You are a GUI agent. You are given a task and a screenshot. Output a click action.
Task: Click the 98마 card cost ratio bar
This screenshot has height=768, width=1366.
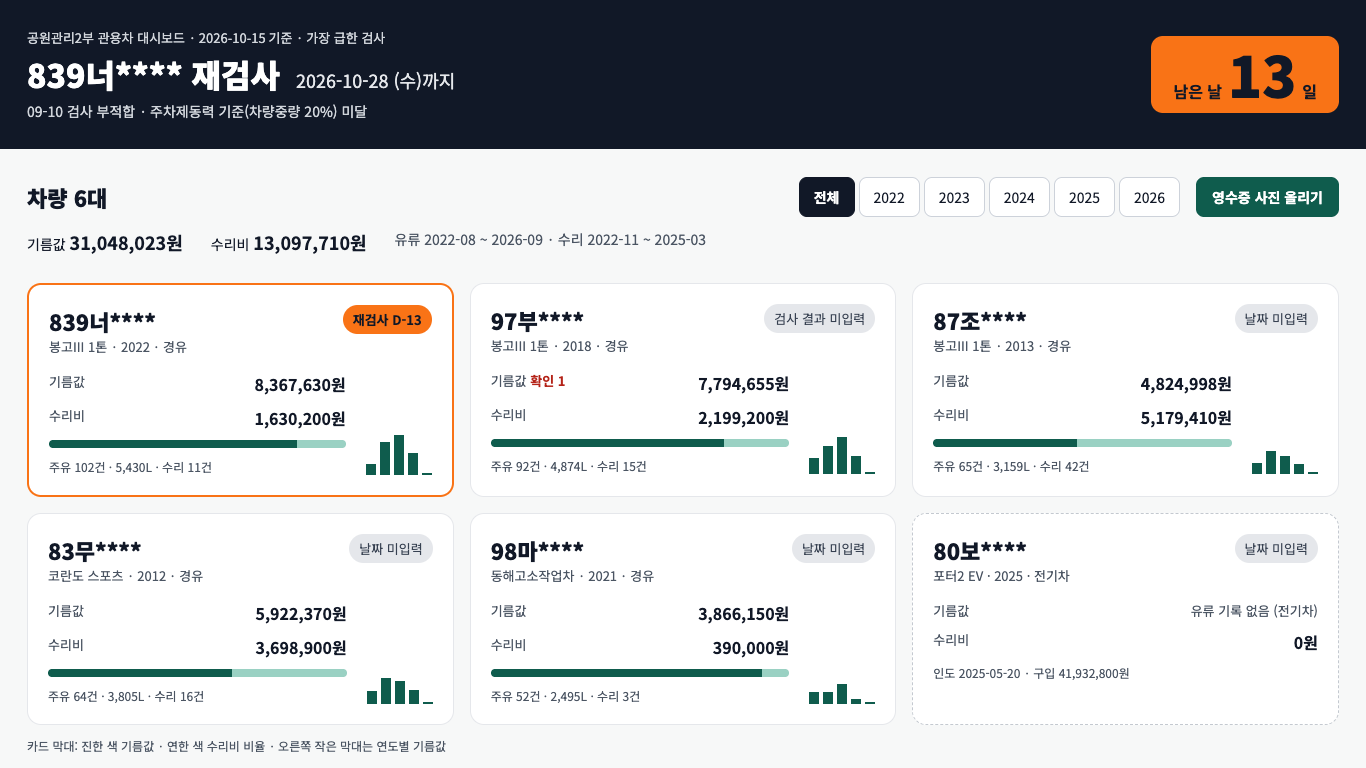(x=640, y=673)
